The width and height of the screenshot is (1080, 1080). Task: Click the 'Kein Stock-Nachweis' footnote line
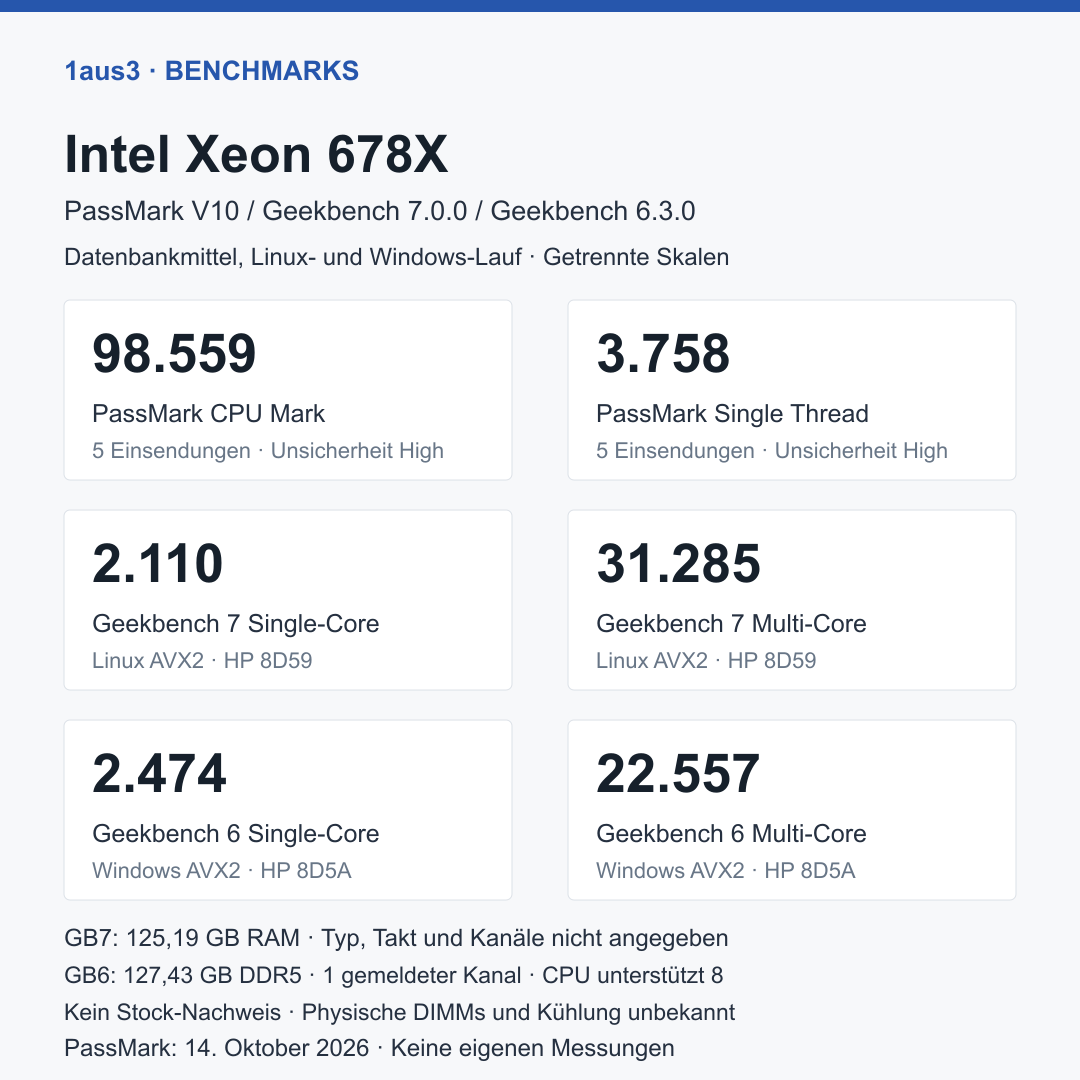399,1012
